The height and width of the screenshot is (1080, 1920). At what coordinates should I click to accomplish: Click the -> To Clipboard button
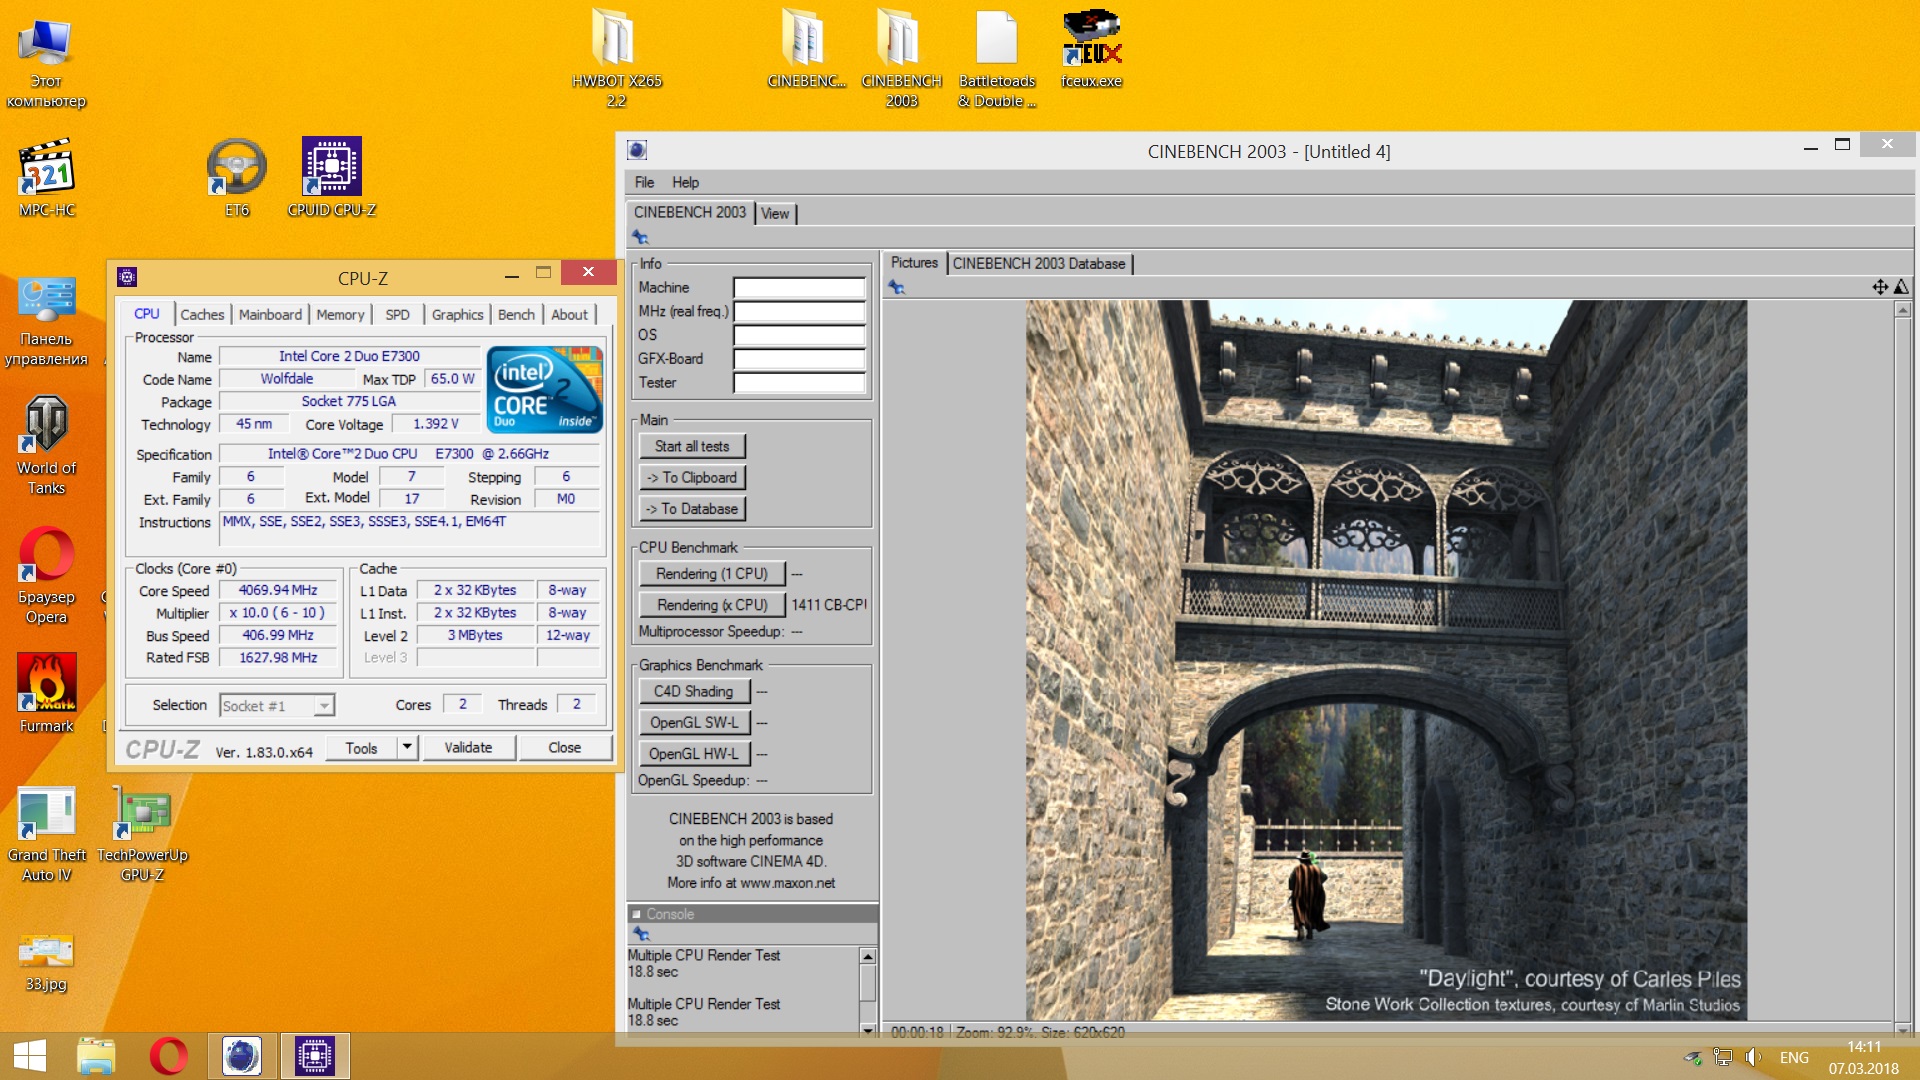(692, 477)
